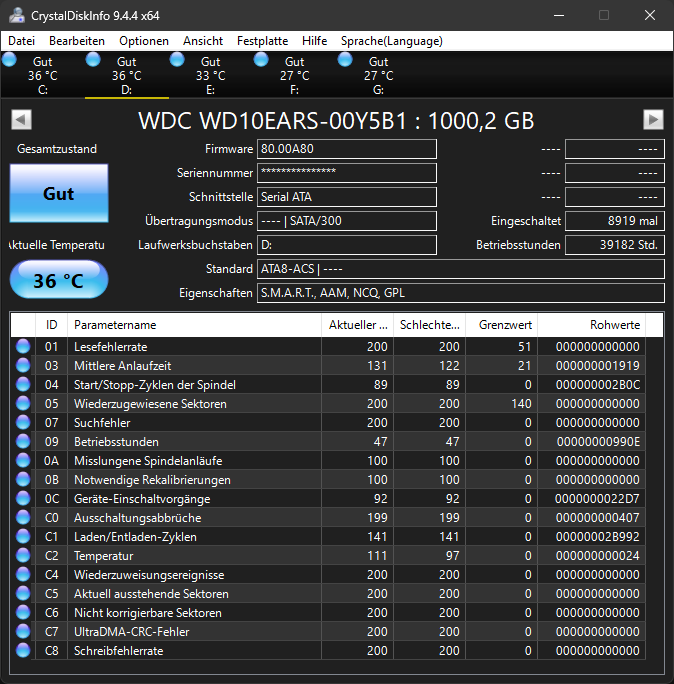Click status orb of Temperatur row
This screenshot has height=684, width=674.
(x=23, y=555)
